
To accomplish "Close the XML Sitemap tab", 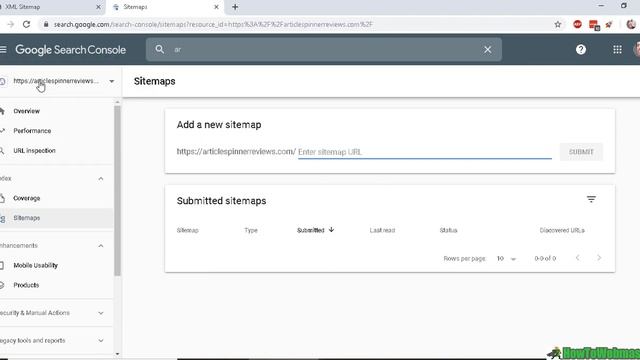I will click(x=98, y=7).
